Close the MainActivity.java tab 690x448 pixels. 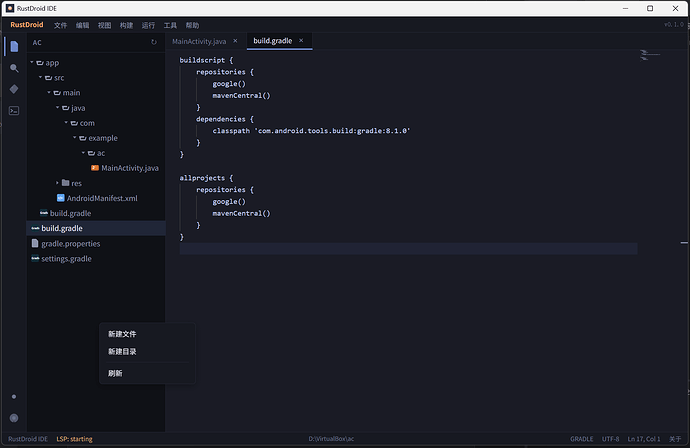tap(235, 41)
